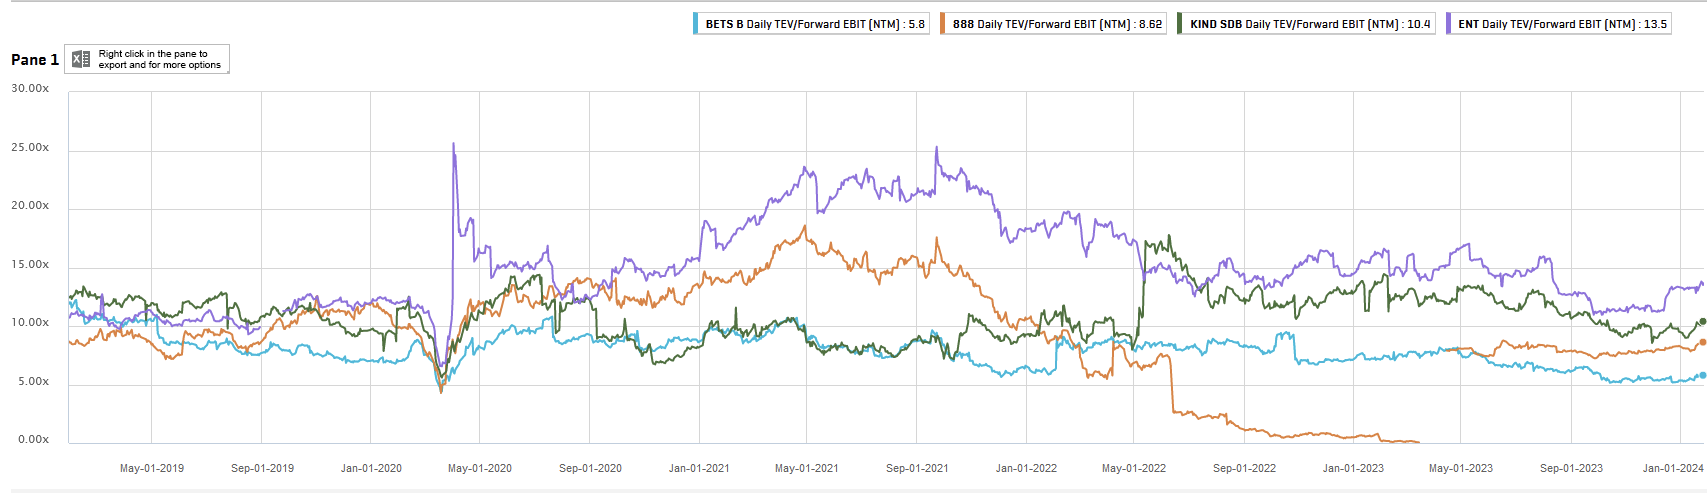
Task: Select the BETS B TEV/Forward EBIT legend entry
Action: point(815,24)
